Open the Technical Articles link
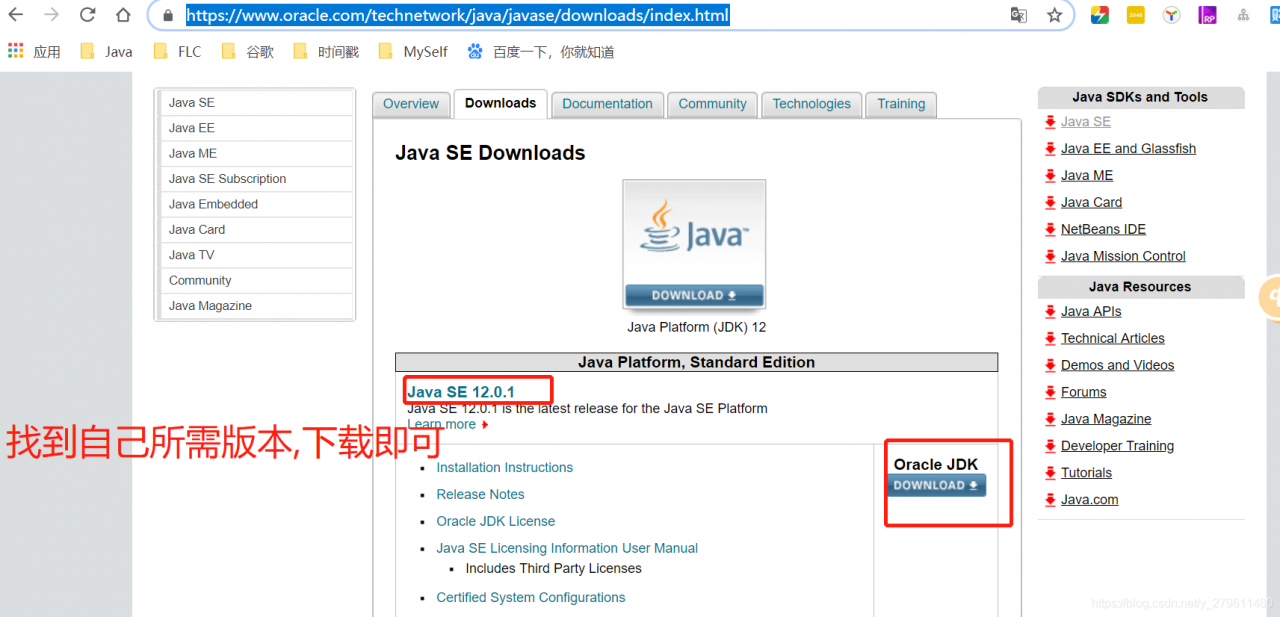Image resolution: width=1280 pixels, height=617 pixels. click(x=1113, y=338)
